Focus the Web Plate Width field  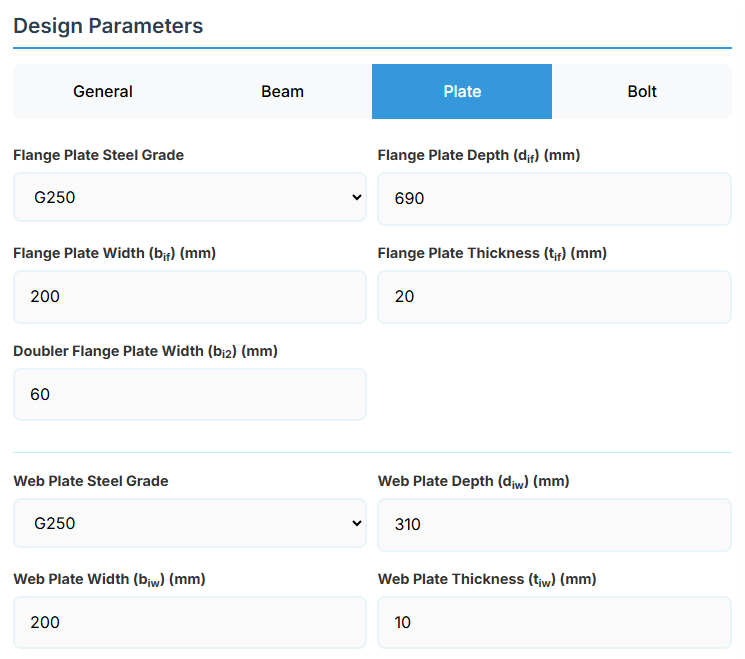point(190,623)
